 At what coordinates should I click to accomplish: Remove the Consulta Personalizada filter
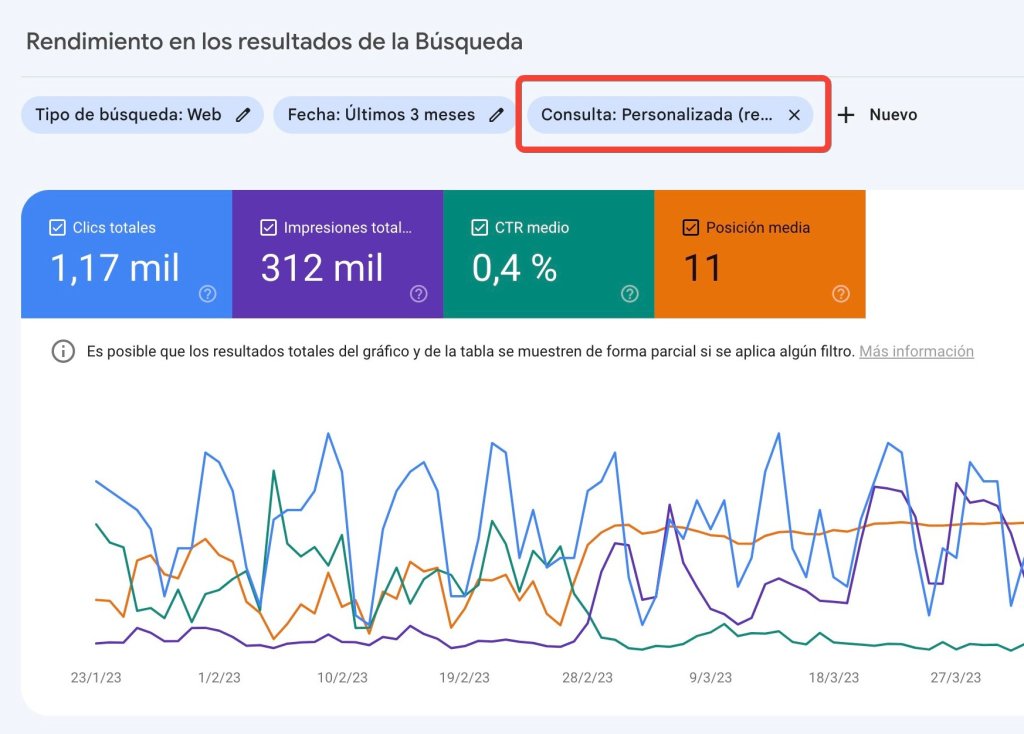(794, 115)
